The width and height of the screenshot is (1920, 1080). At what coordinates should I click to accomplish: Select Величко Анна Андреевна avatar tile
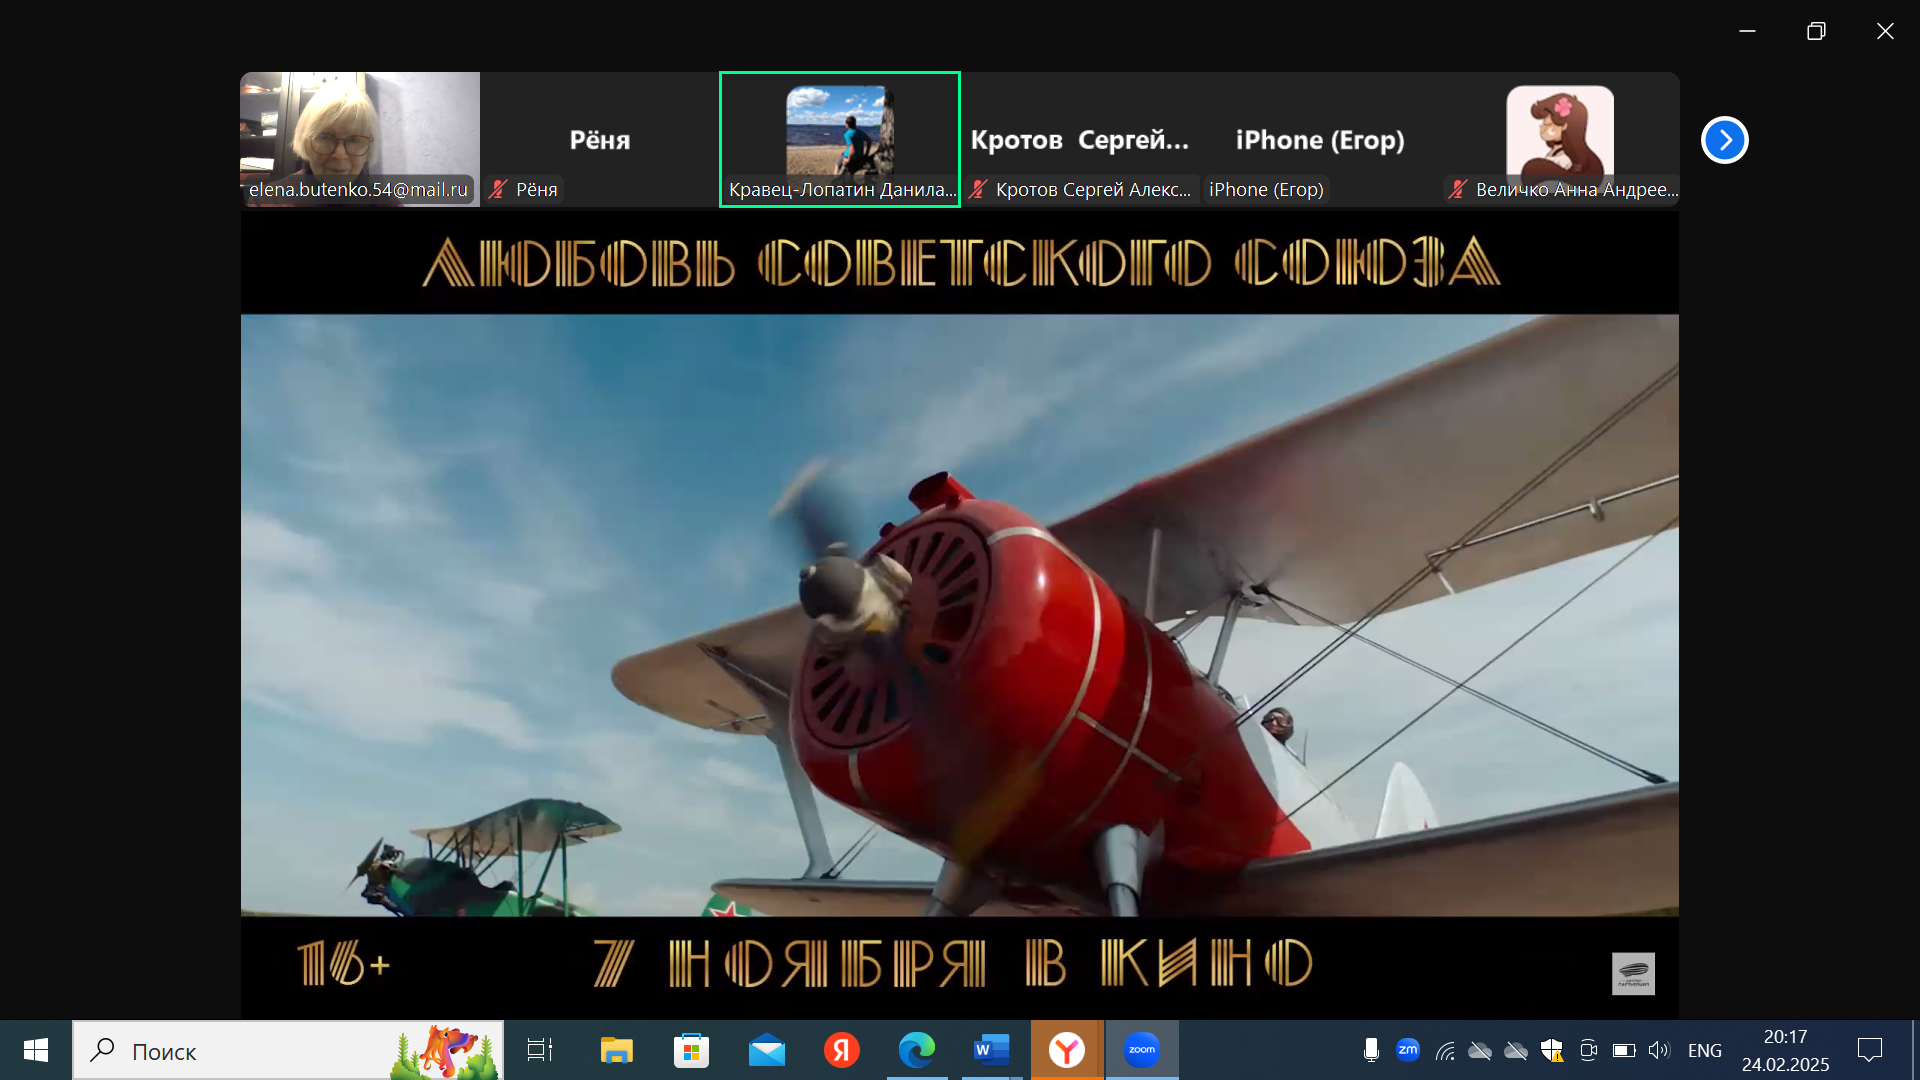coord(1560,139)
